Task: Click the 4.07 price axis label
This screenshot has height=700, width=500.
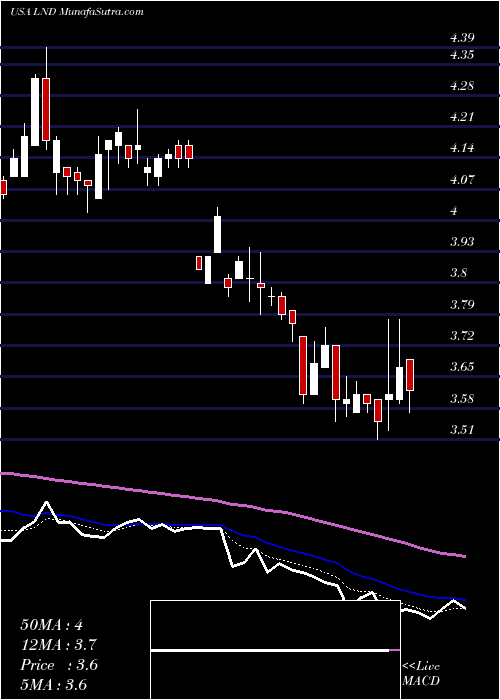Action: (462, 180)
